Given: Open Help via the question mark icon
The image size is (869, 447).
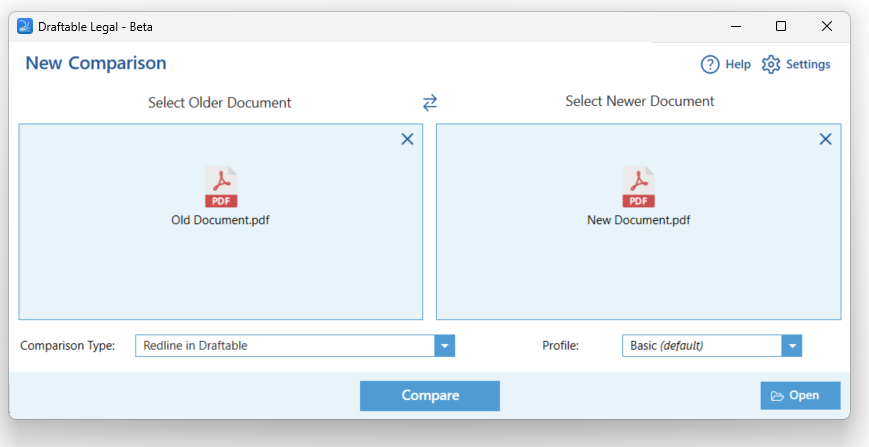Looking at the screenshot, I should 710,64.
